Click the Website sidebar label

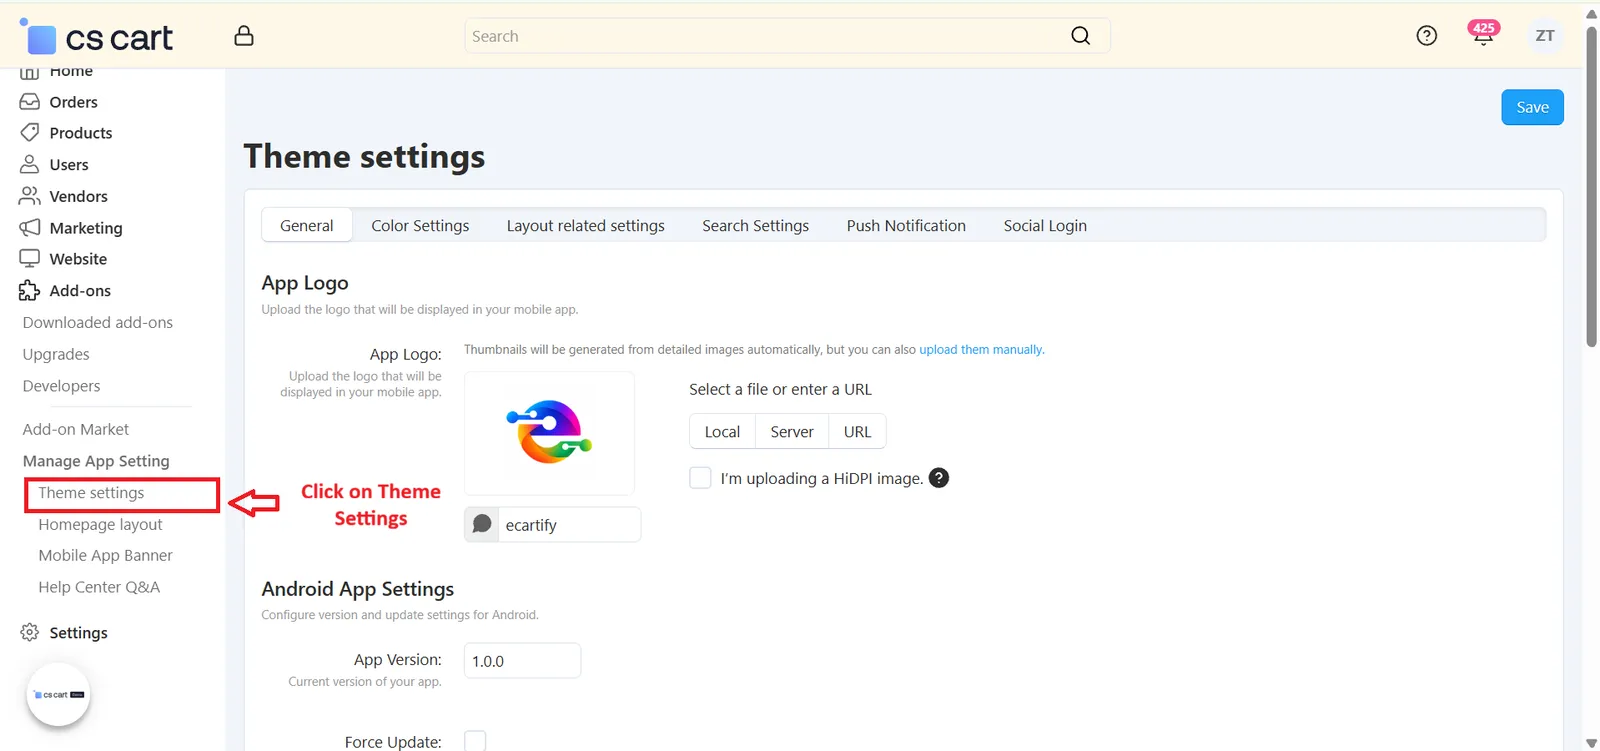click(x=78, y=259)
